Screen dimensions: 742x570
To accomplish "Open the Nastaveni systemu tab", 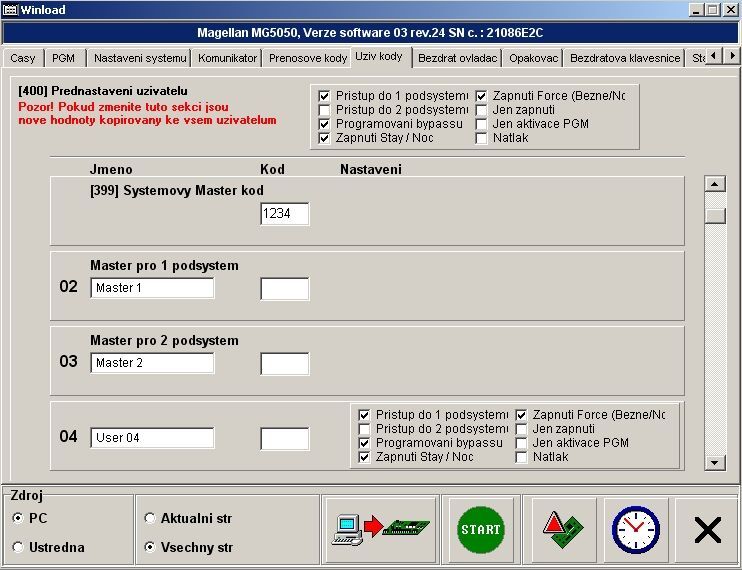I will (x=139, y=58).
